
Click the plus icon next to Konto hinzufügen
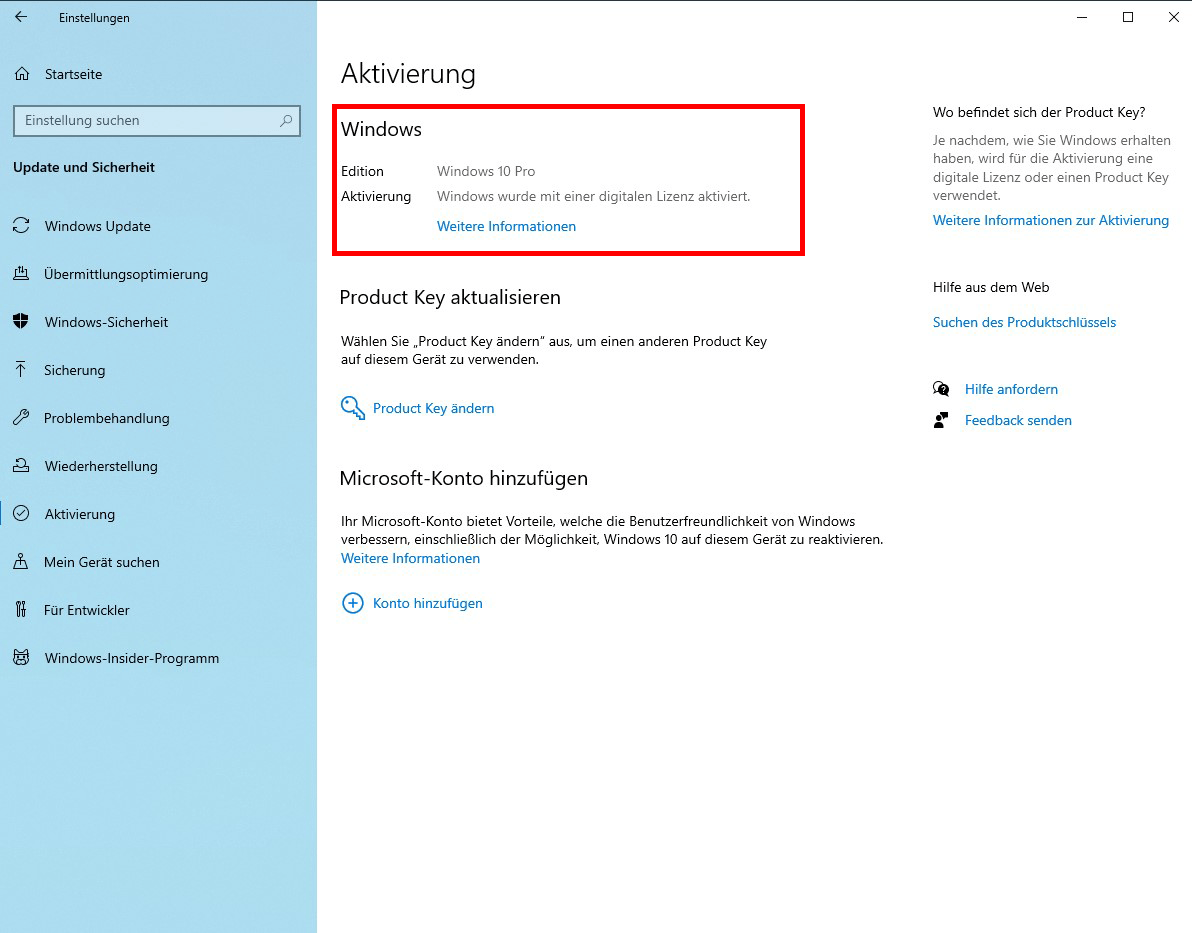352,603
